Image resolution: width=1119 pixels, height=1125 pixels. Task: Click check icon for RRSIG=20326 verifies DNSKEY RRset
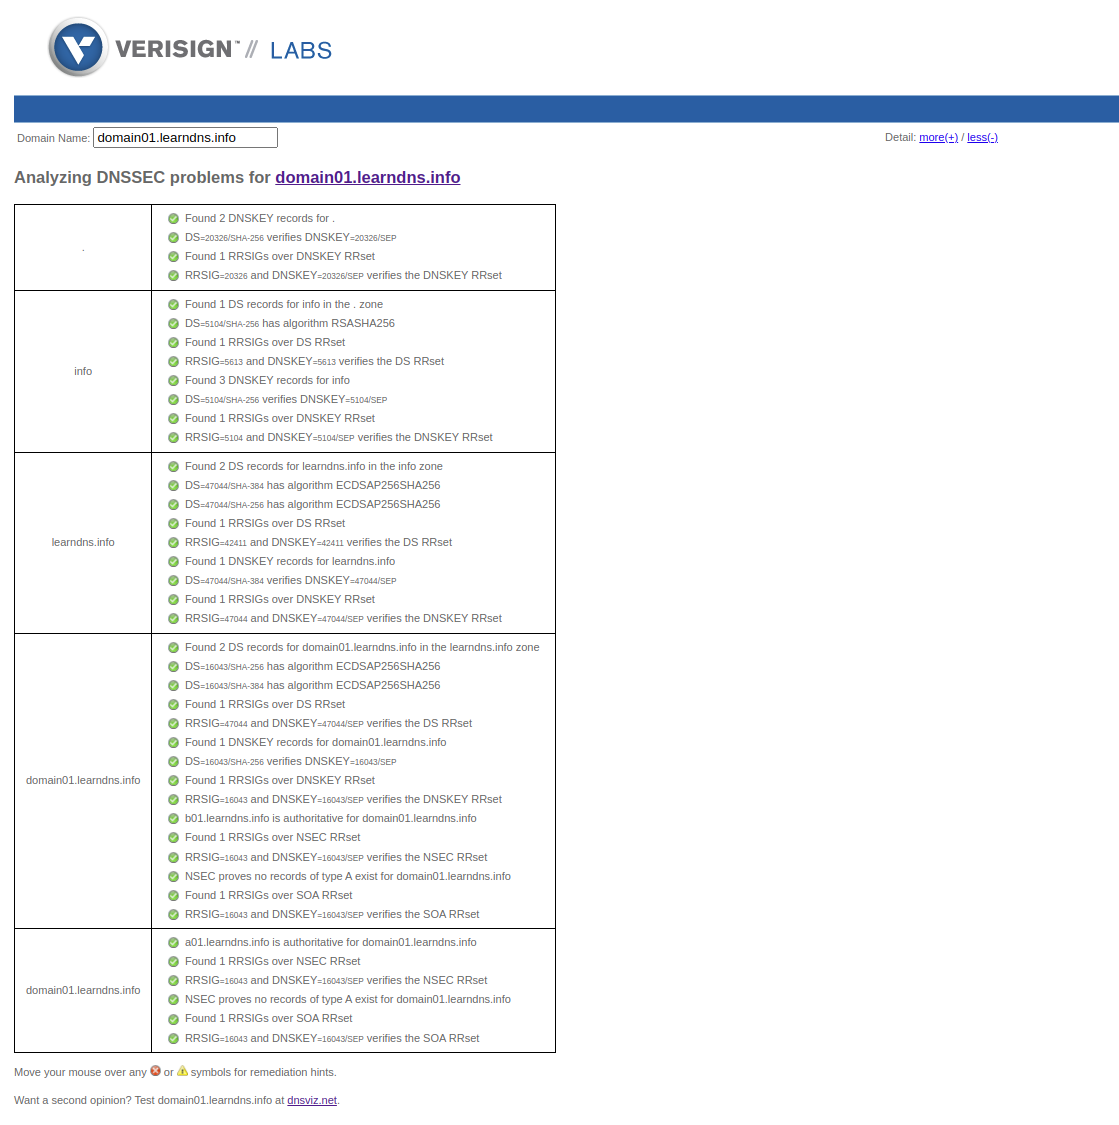[174, 276]
